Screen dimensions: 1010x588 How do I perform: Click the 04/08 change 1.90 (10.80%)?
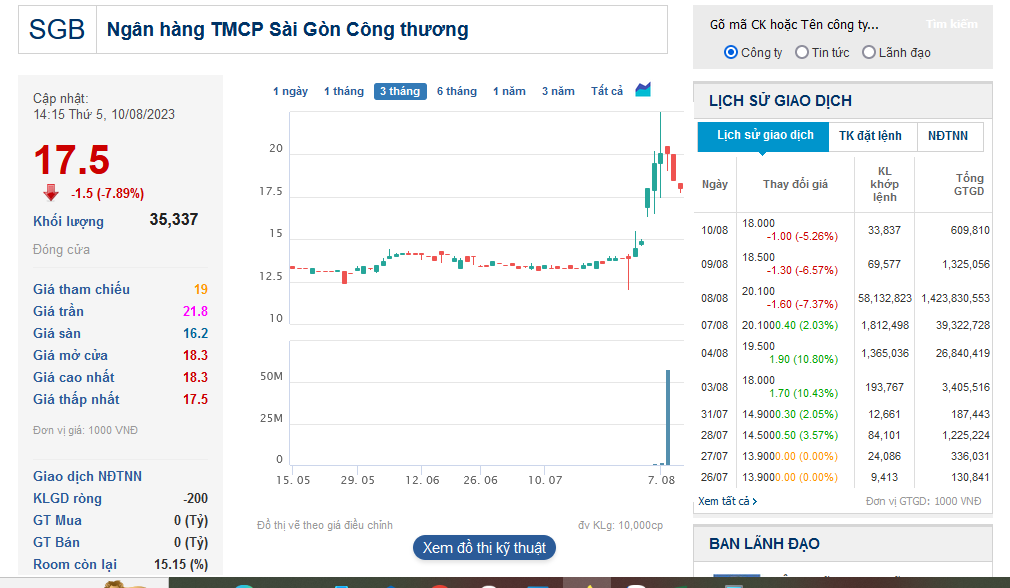click(x=803, y=359)
